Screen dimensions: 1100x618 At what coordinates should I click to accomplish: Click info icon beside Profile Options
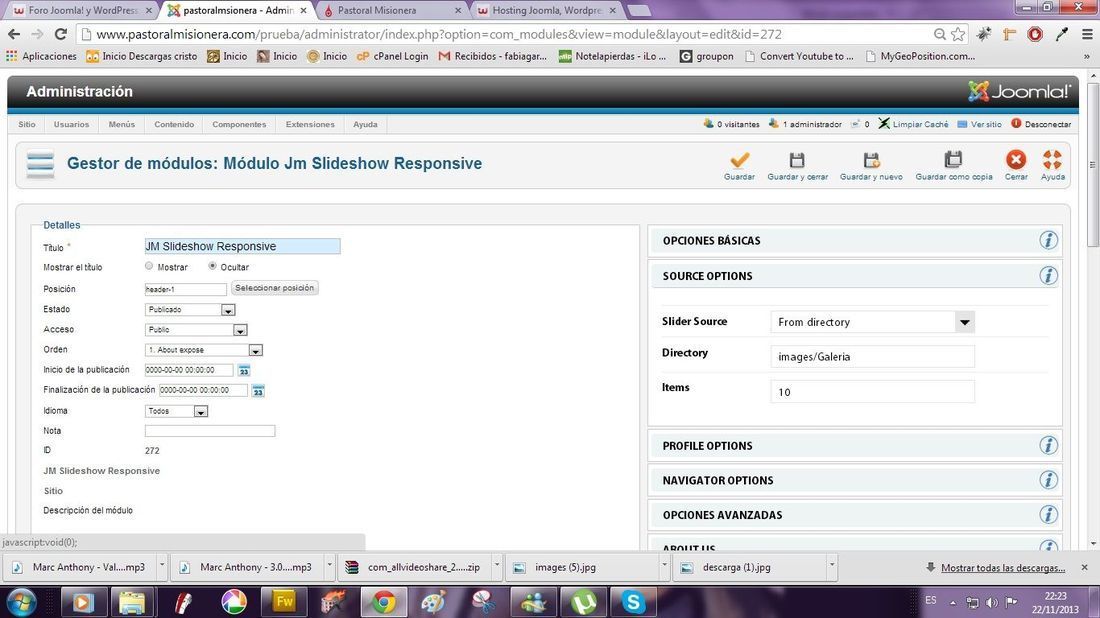tap(1048, 445)
